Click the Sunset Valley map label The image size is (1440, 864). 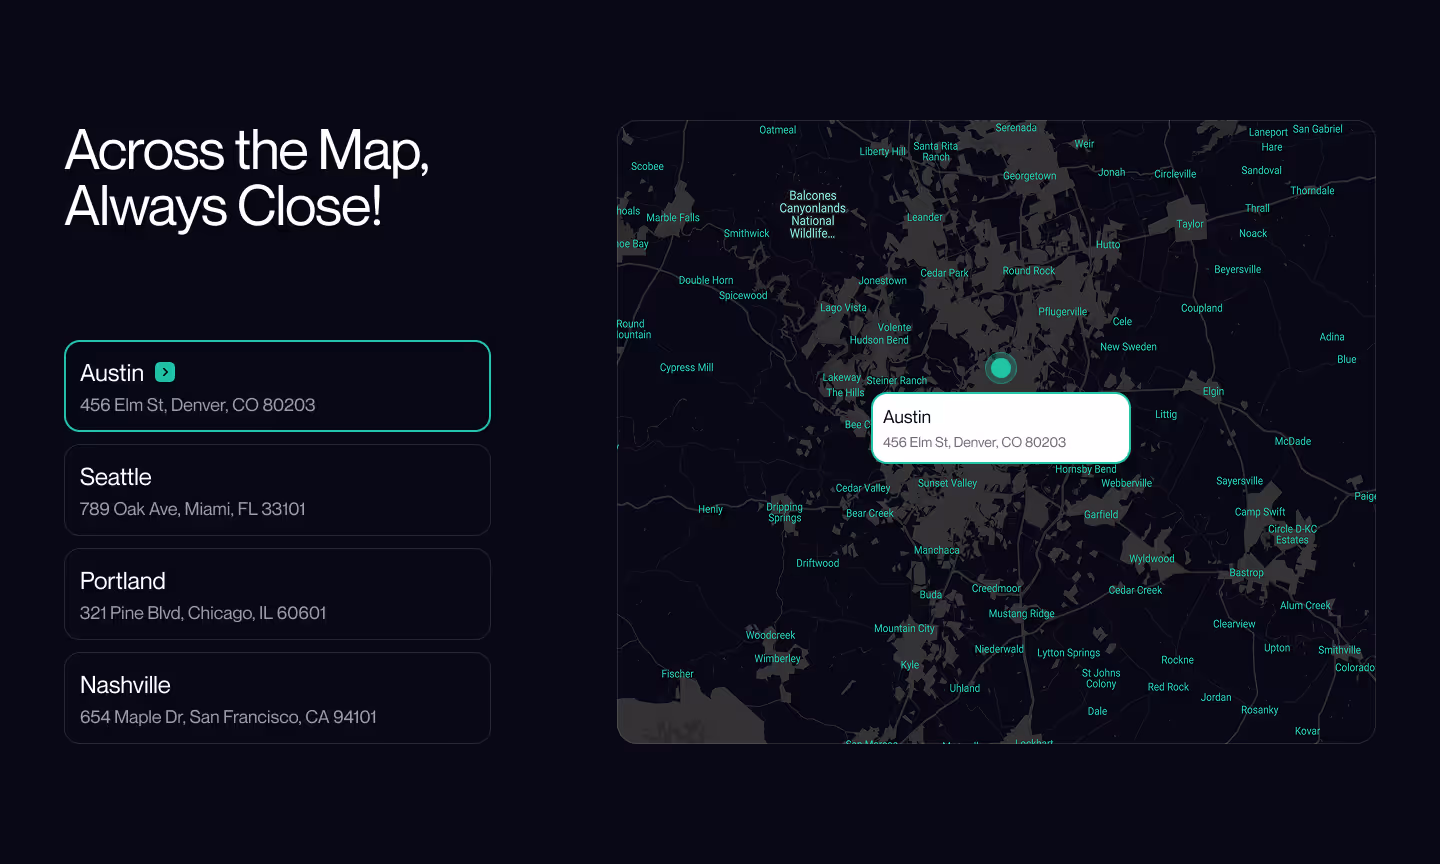click(x=947, y=484)
